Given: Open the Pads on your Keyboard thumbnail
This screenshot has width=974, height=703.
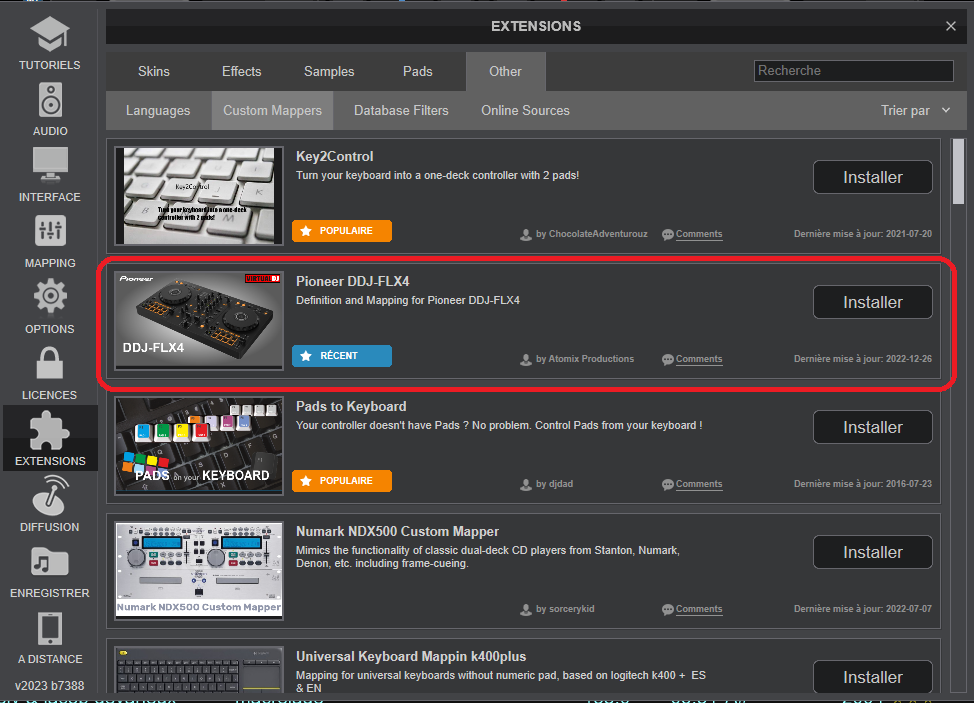Looking at the screenshot, I should pos(199,446).
